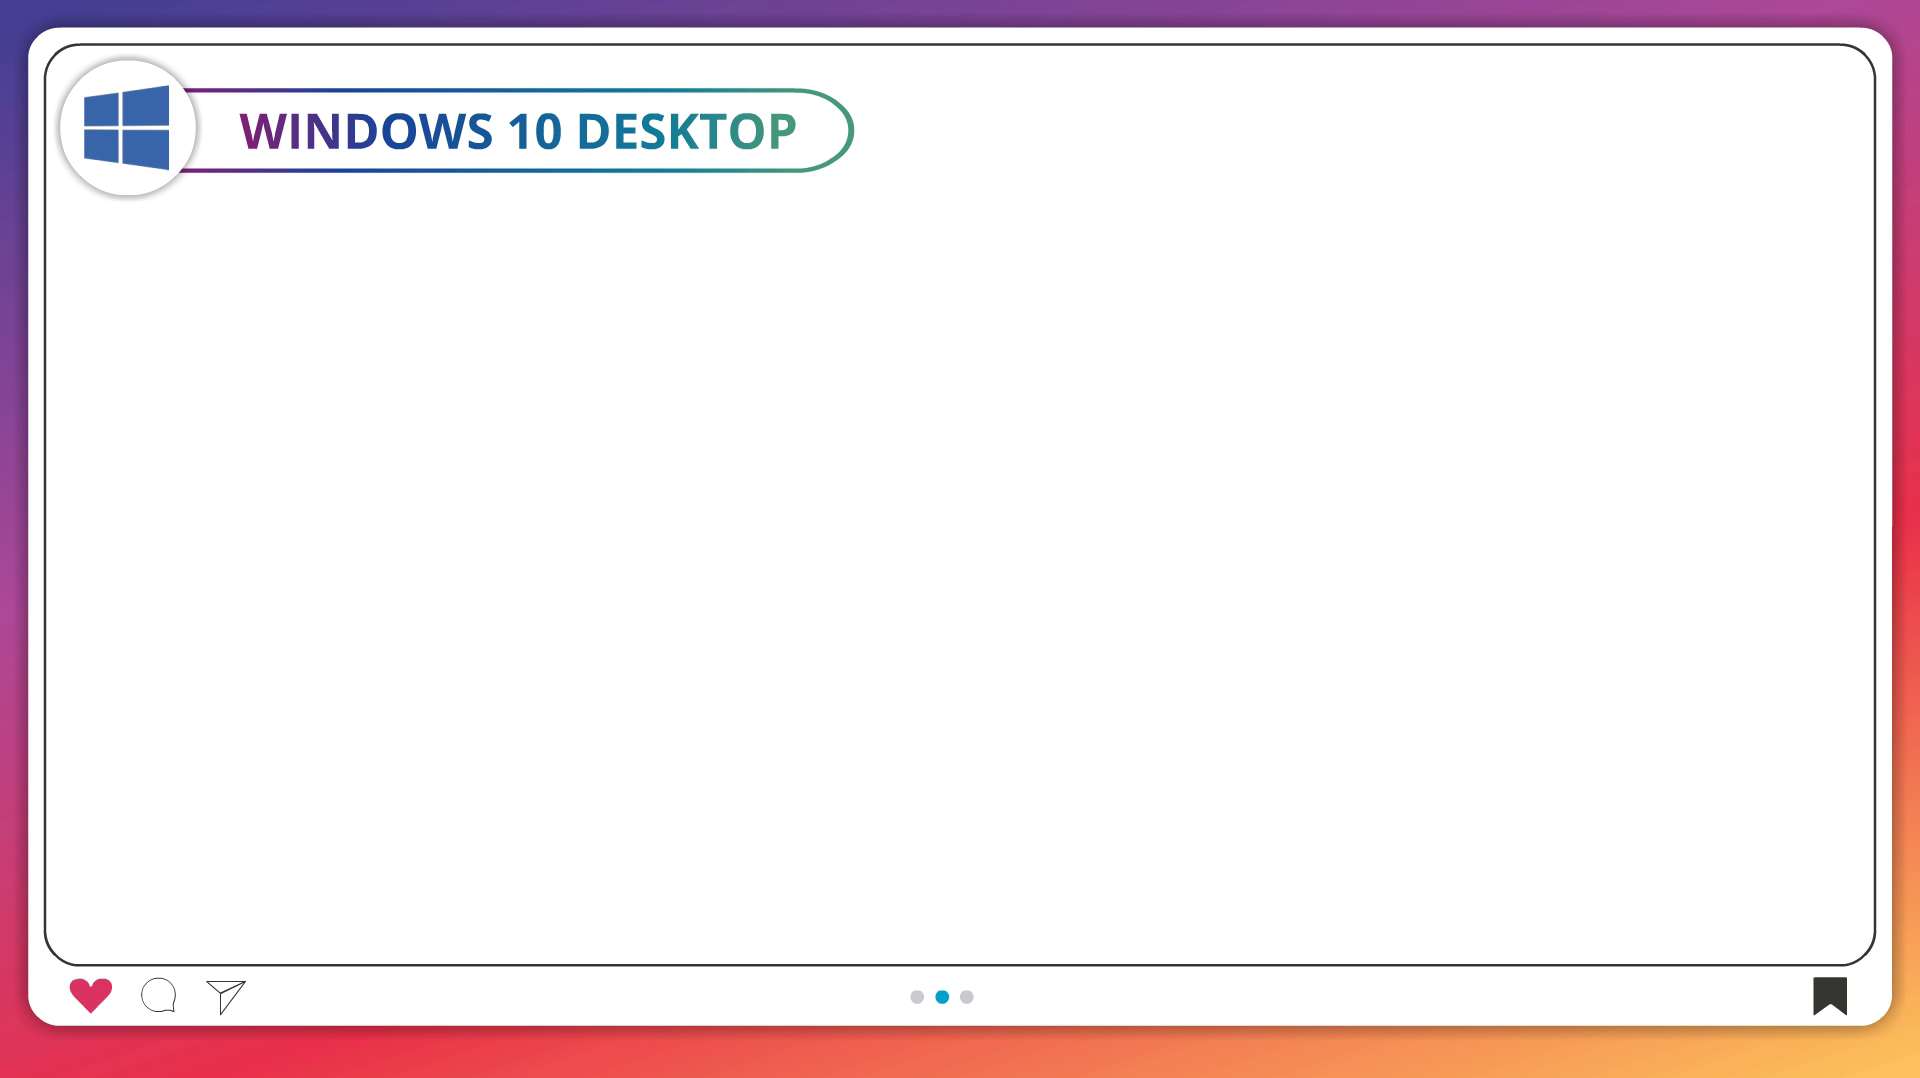Click the upper-right pane of the Windows logo
The image size is (1920, 1078).
tap(146, 106)
